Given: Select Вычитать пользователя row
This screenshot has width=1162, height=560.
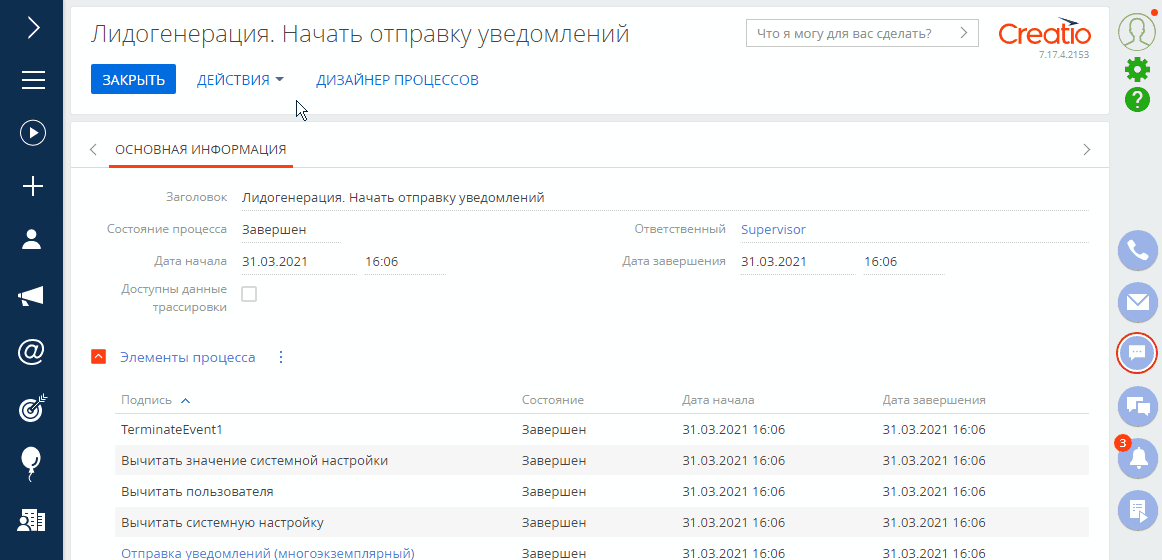Looking at the screenshot, I should point(602,491).
